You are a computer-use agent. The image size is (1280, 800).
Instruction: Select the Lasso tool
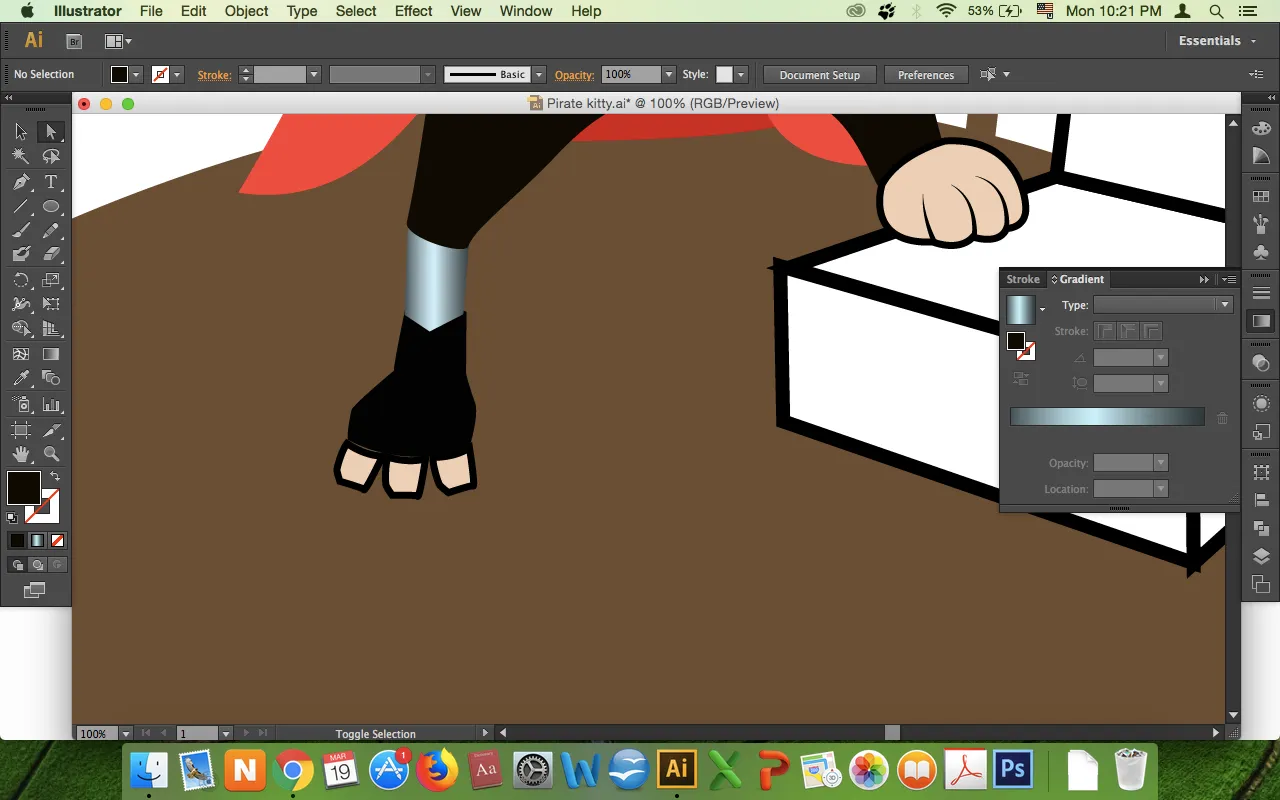pyautogui.click(x=51, y=157)
